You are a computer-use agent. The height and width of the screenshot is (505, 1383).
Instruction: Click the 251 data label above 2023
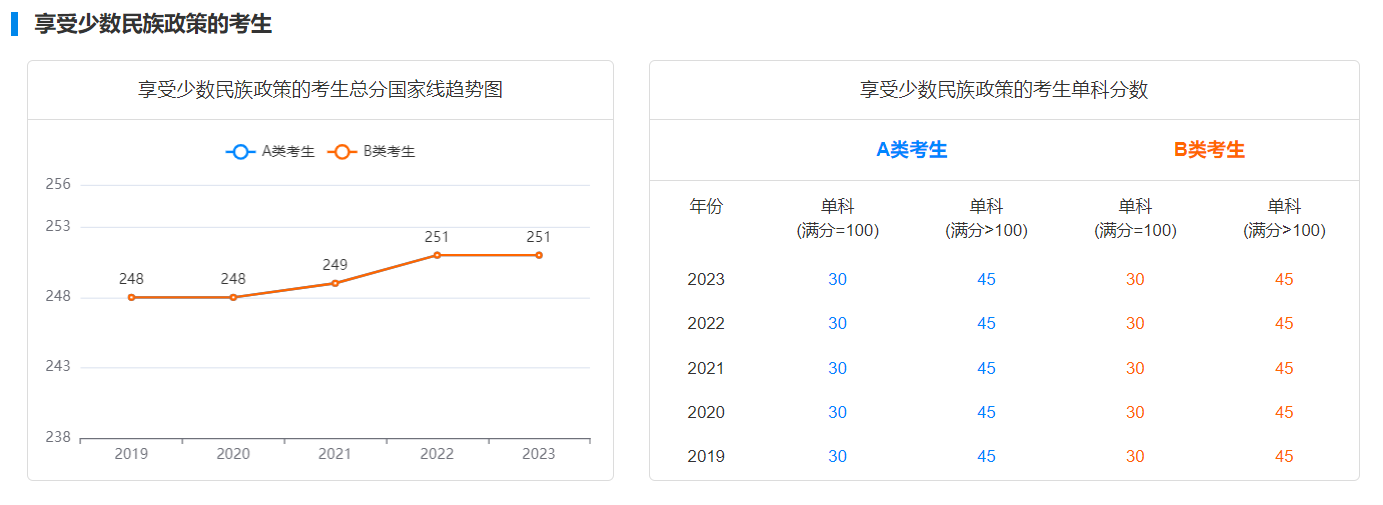pos(539,237)
